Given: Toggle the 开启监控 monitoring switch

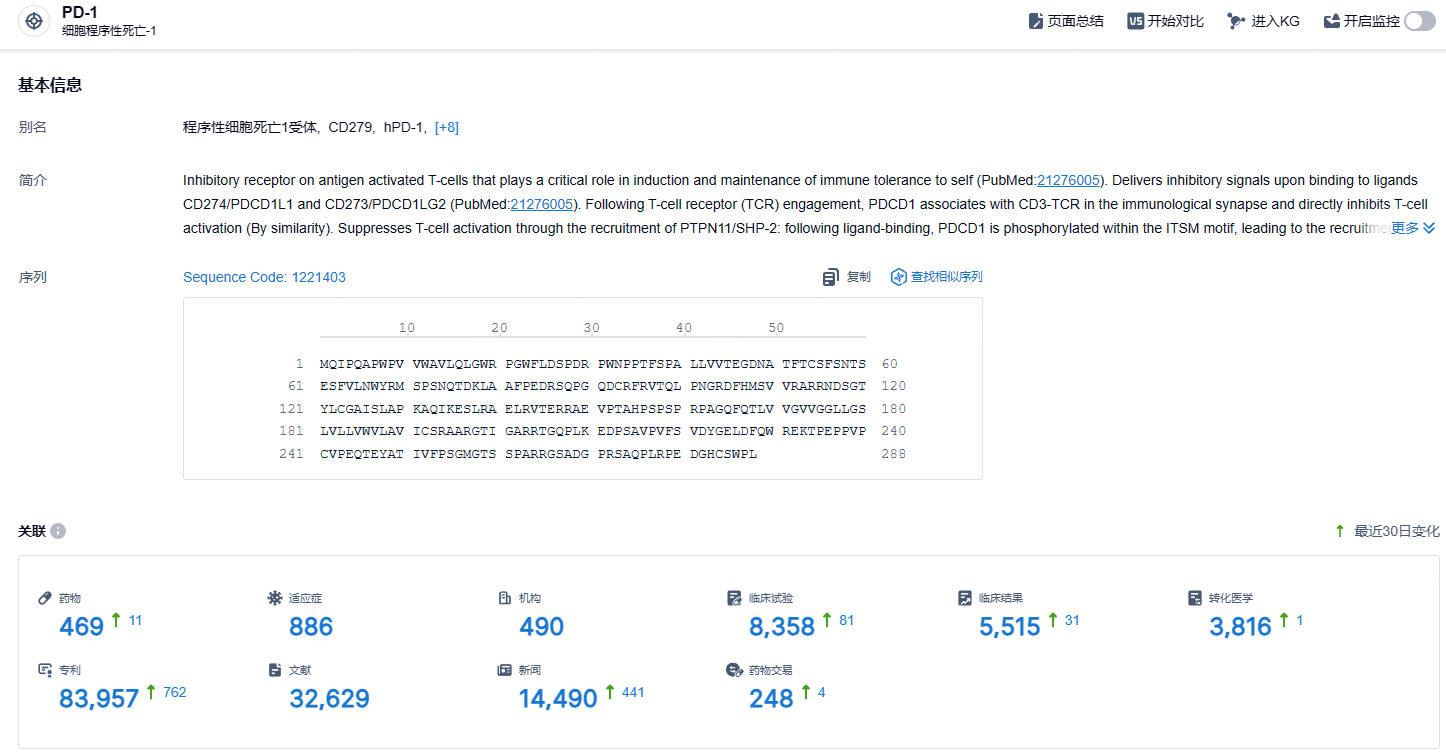Looking at the screenshot, I should click(1420, 21).
